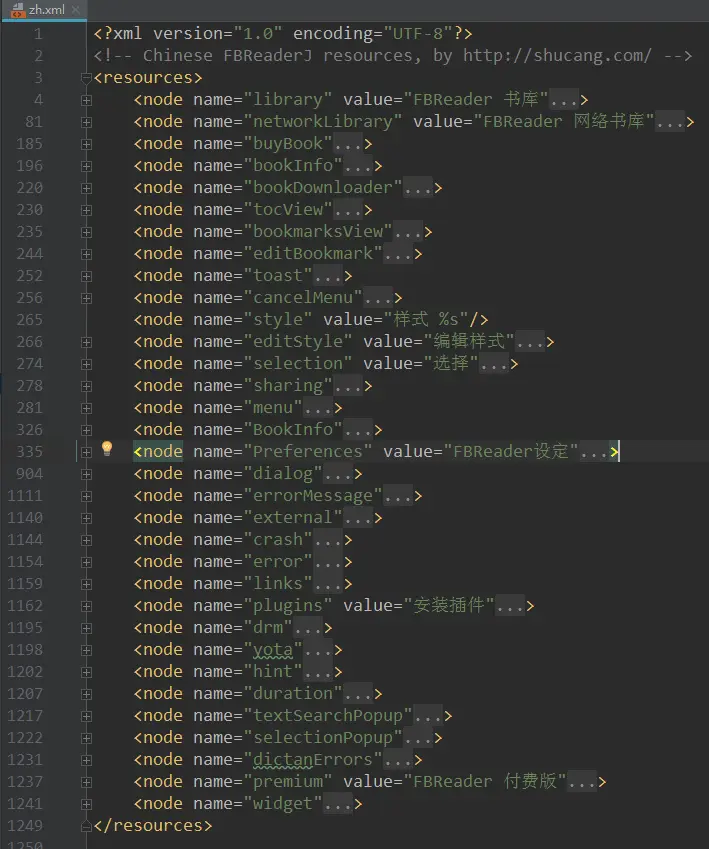
Task: Expand the bookmarksView node fold
Action: coord(86,232)
